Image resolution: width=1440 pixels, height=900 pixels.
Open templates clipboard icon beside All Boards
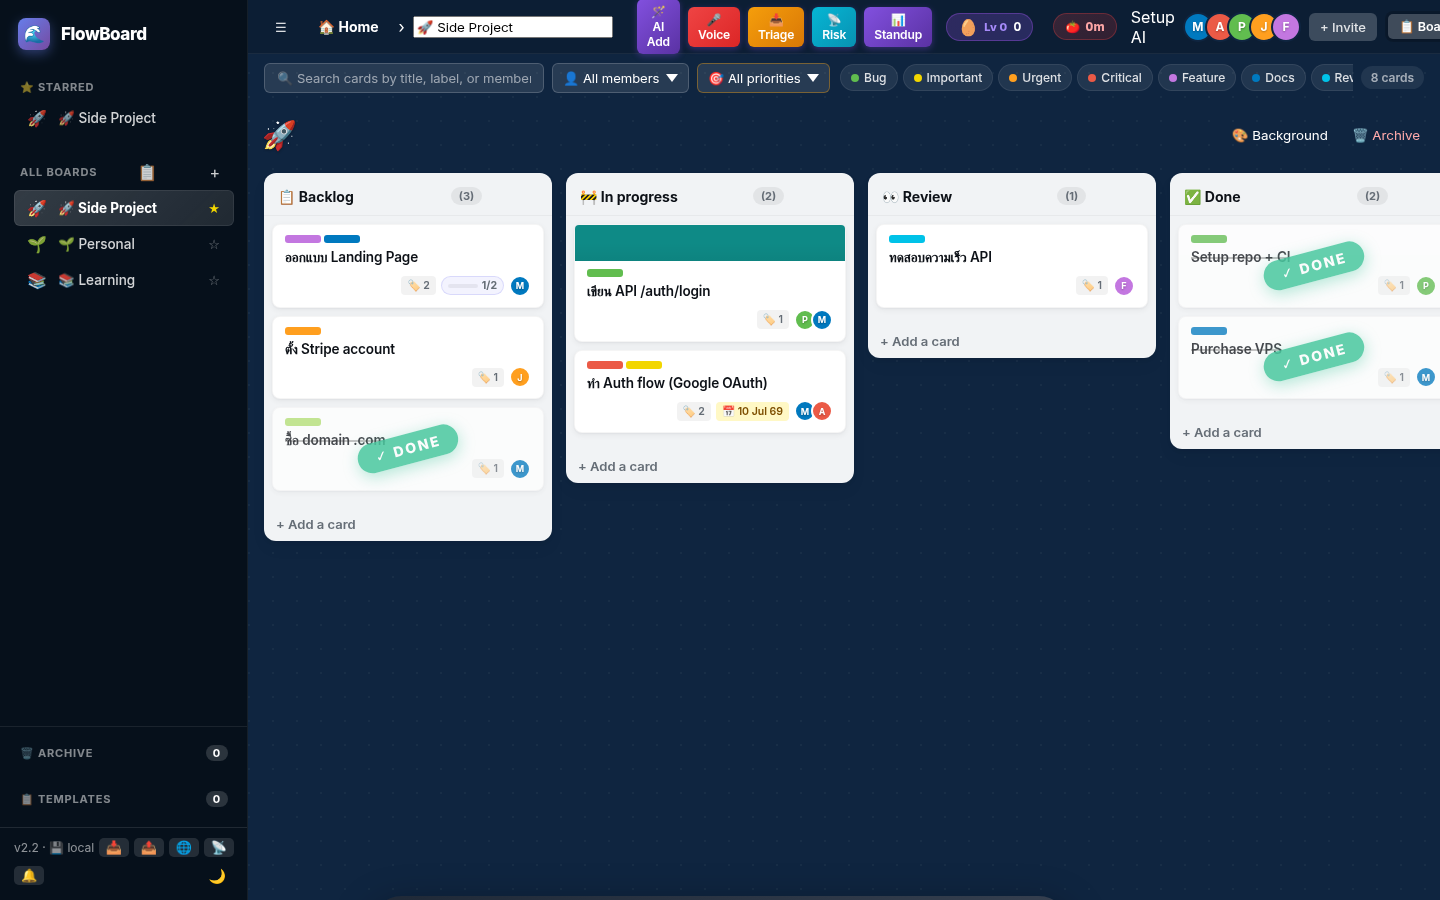[x=147, y=172]
